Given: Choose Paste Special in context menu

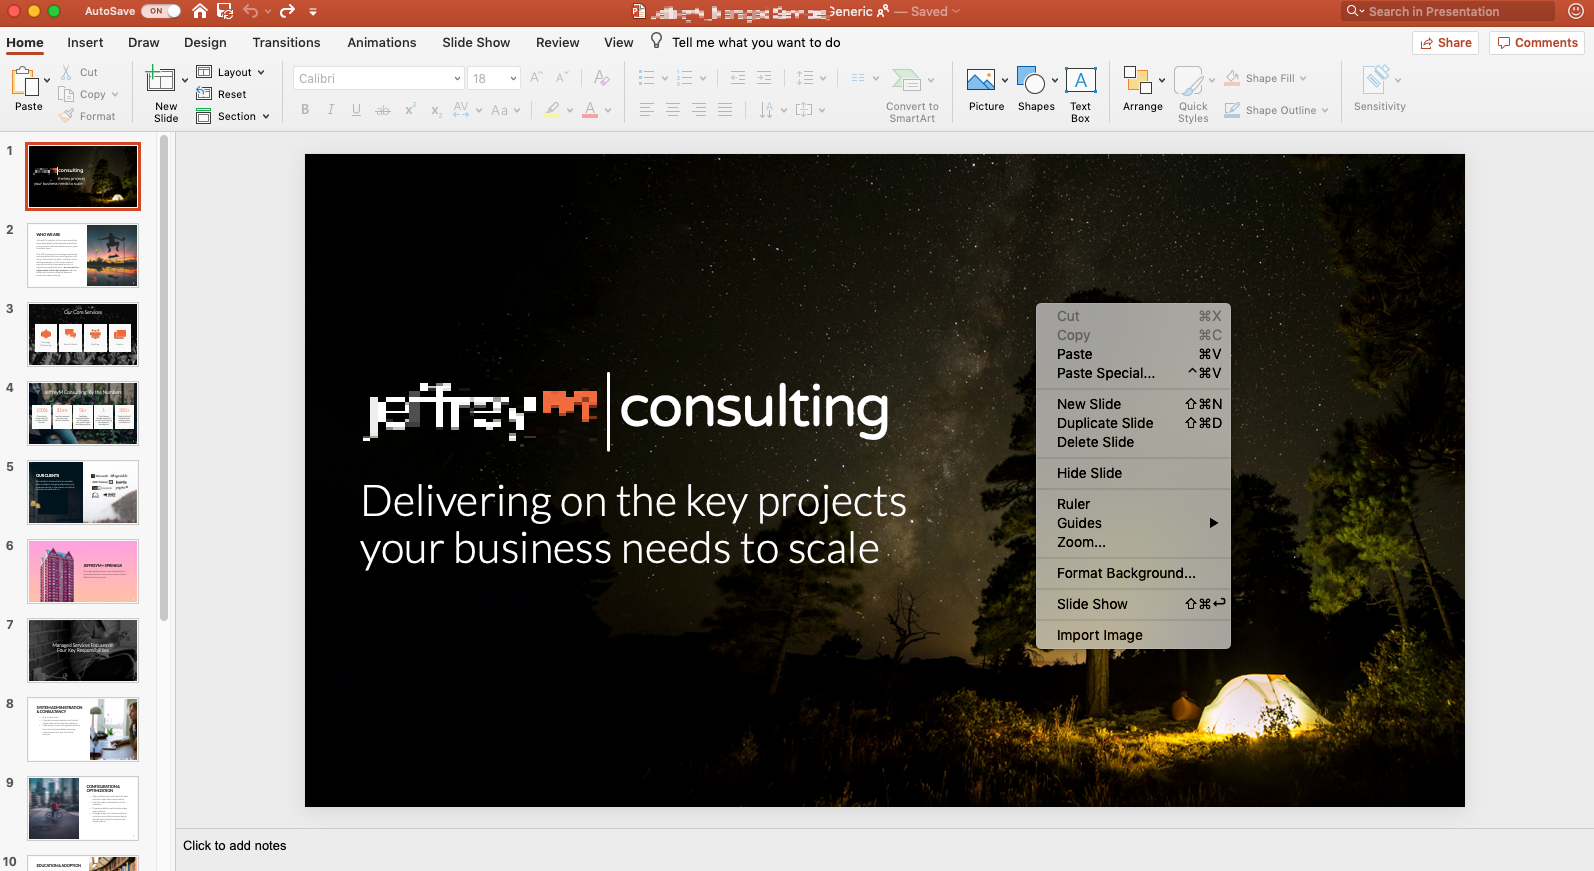Looking at the screenshot, I should coord(1133,373).
